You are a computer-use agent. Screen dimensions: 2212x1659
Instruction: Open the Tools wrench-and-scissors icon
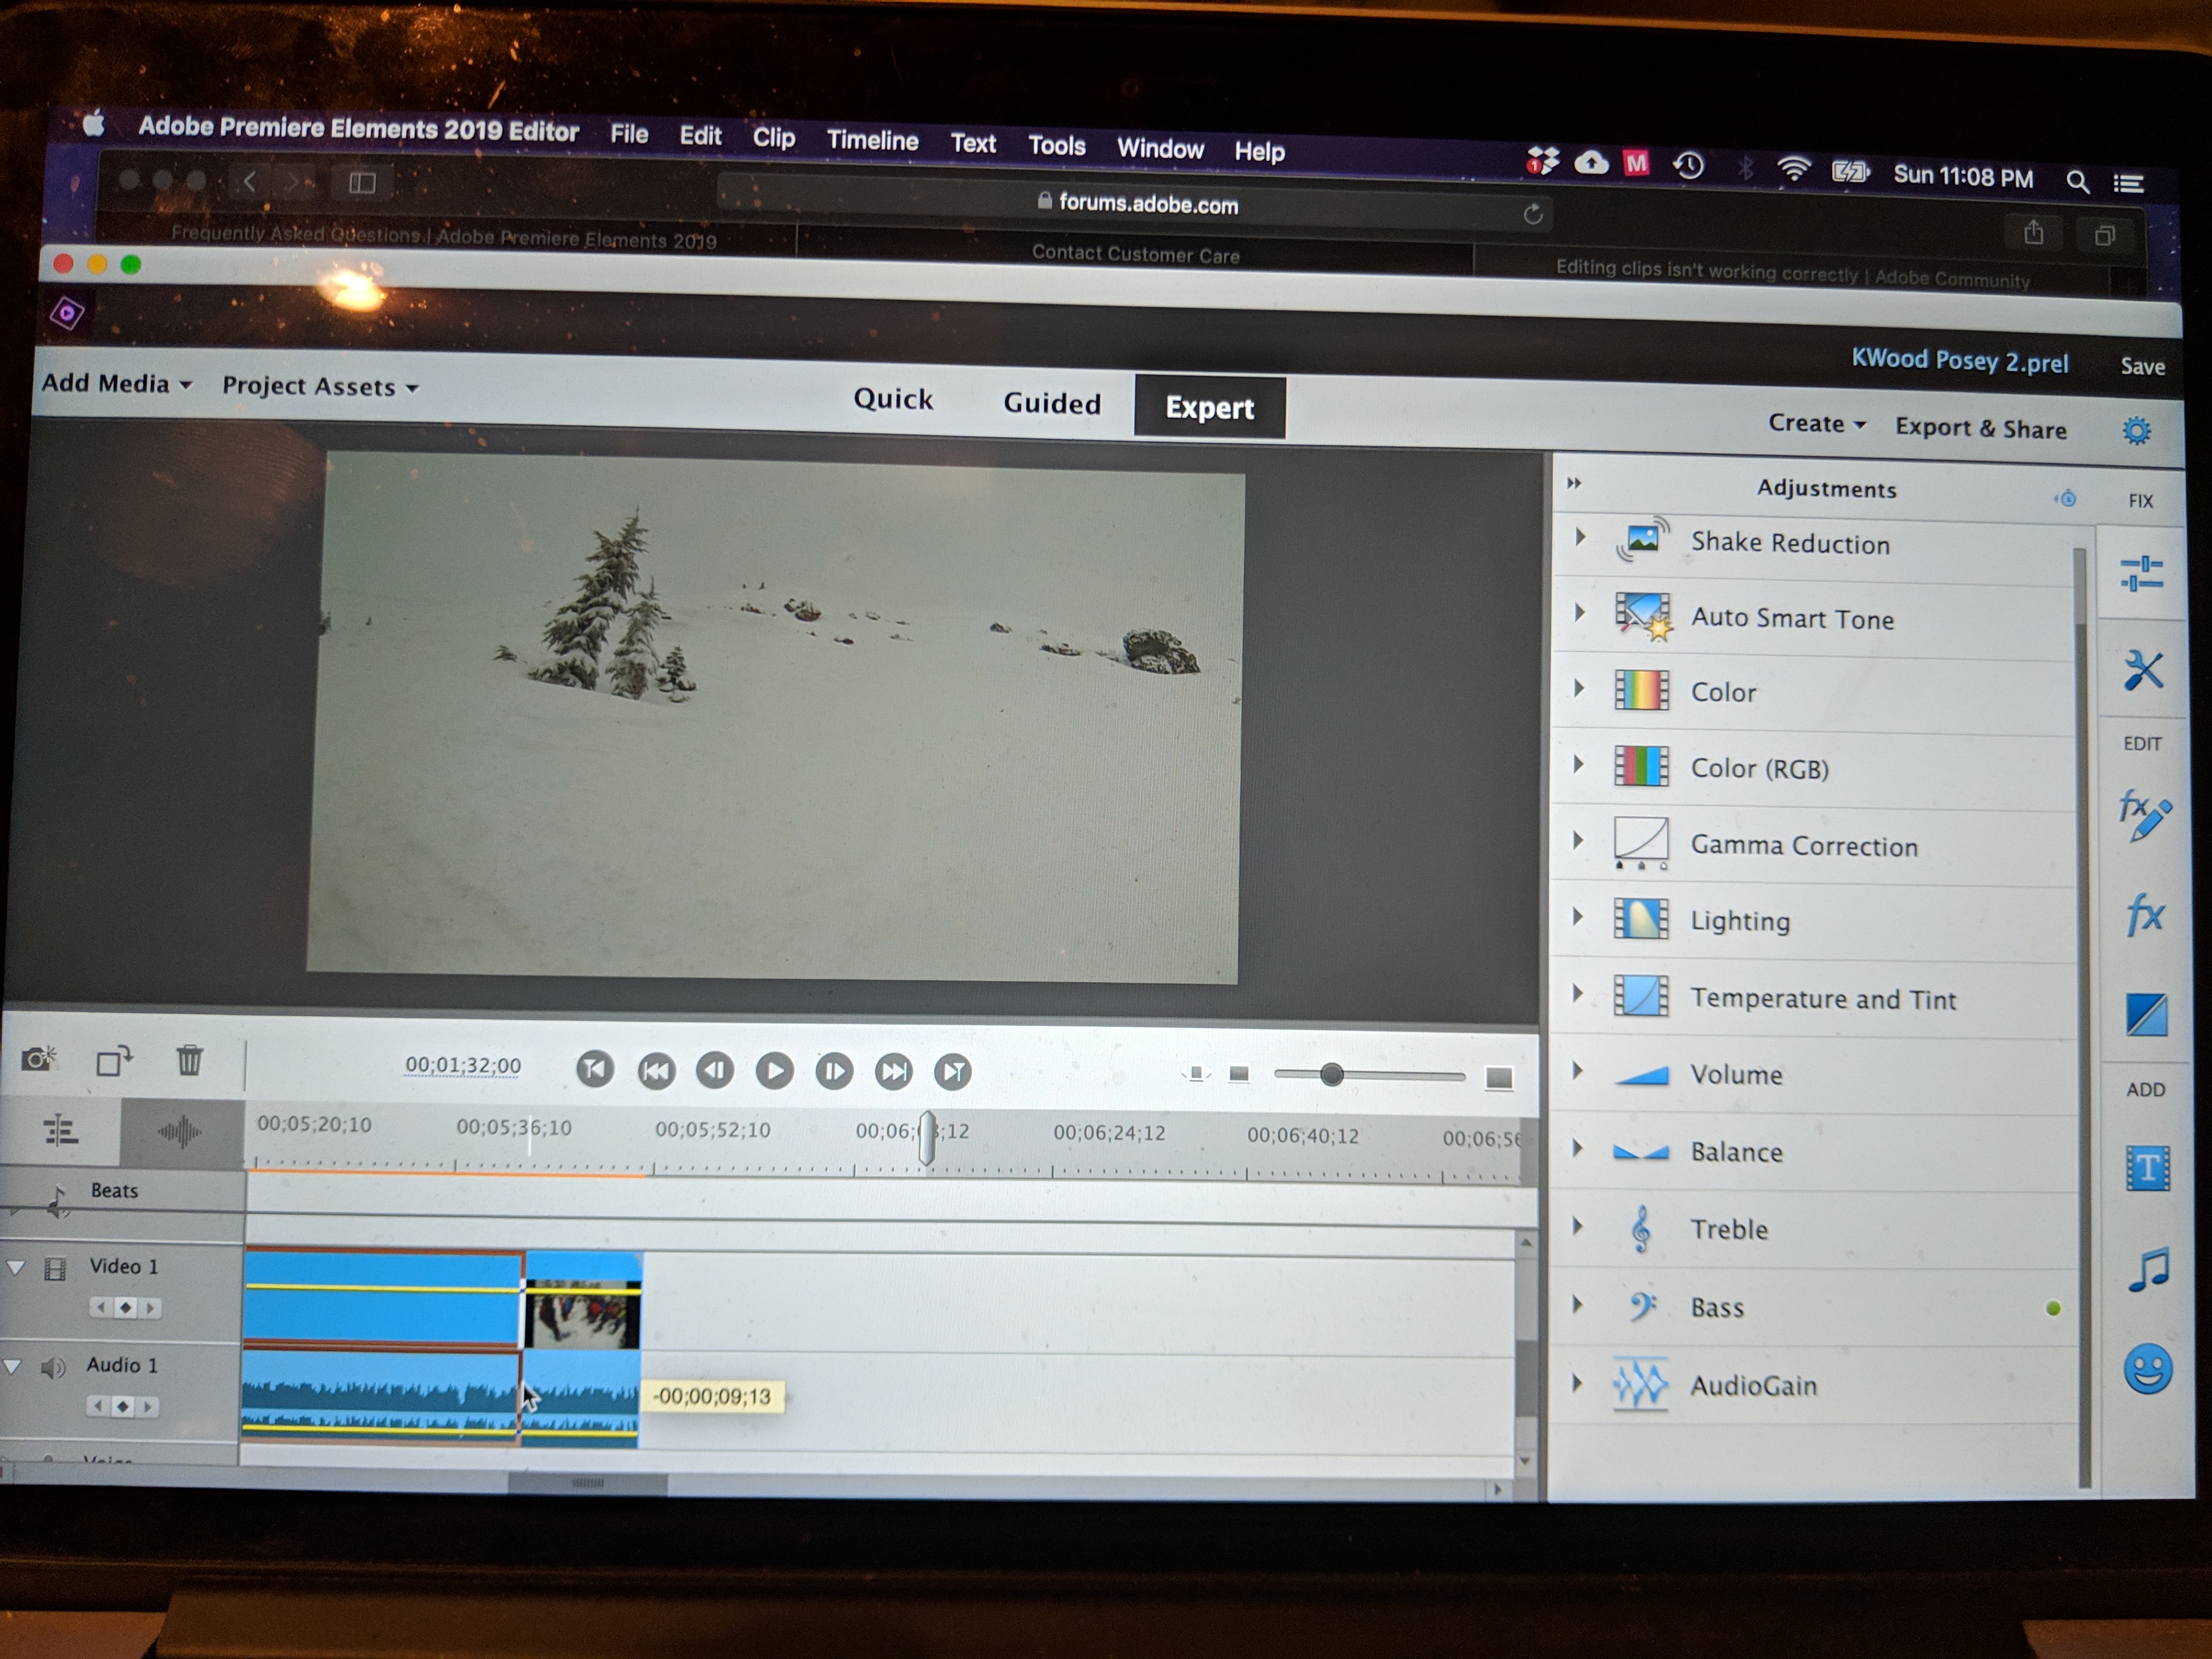(2143, 670)
